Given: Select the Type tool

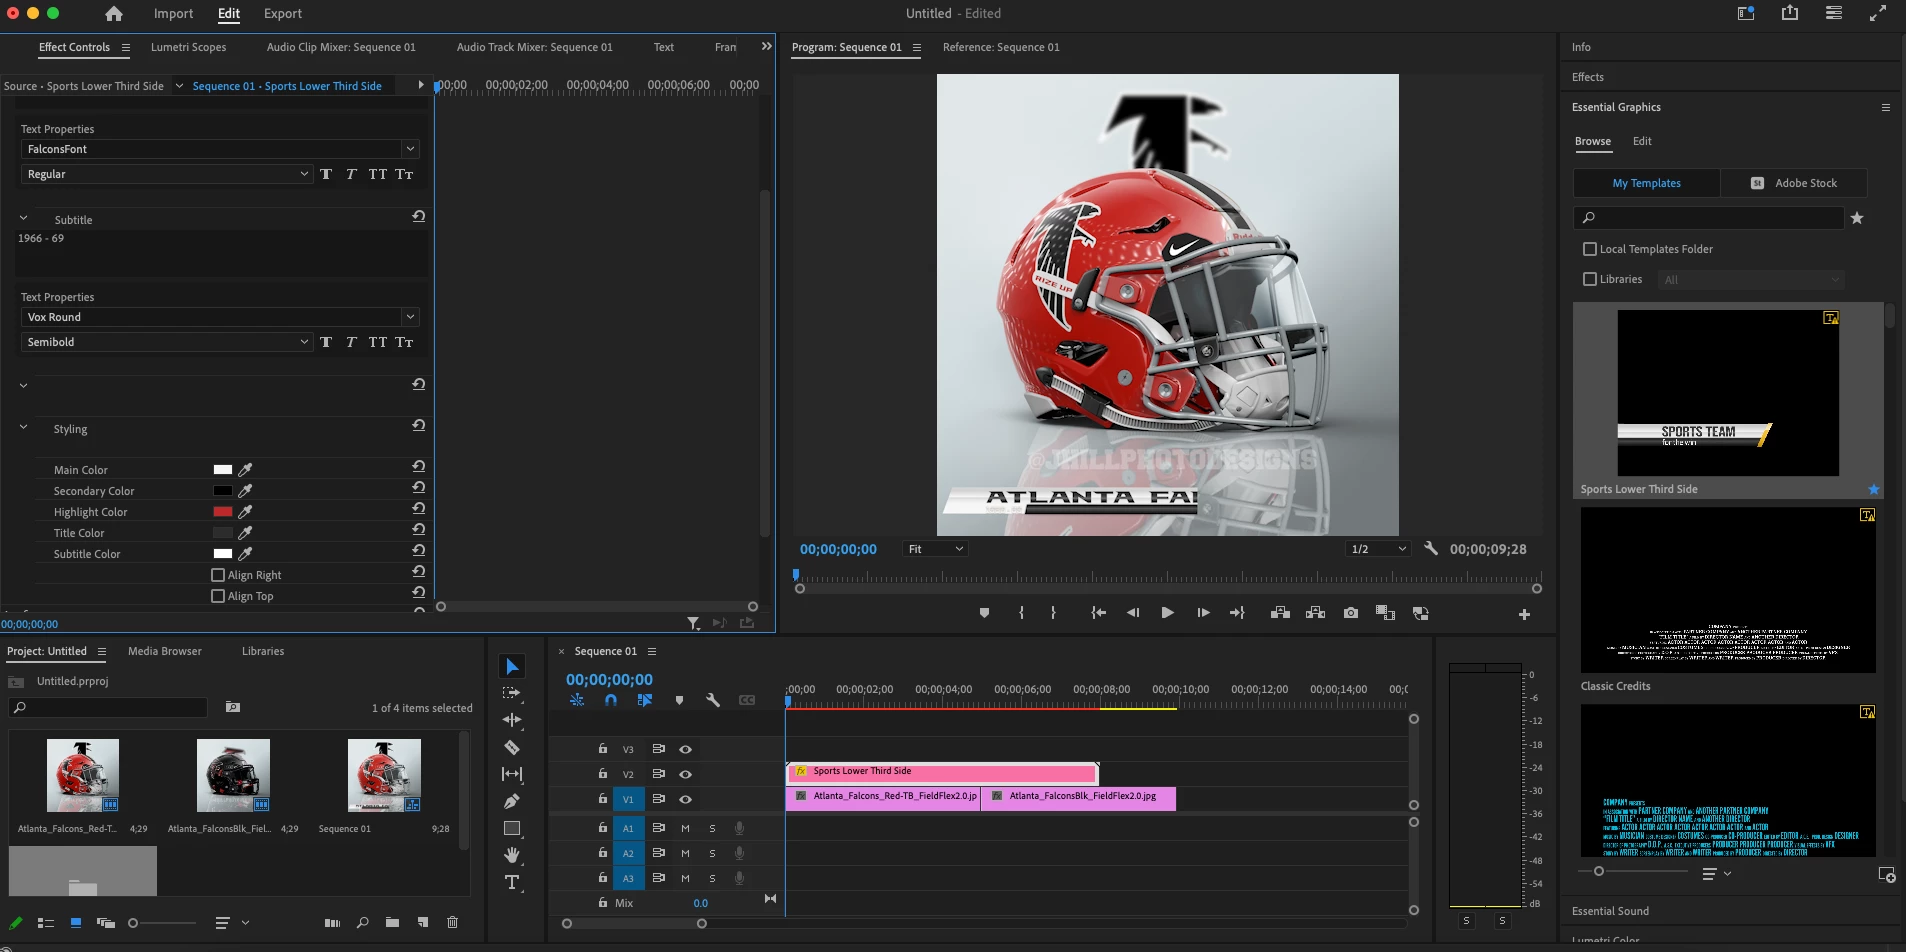Looking at the screenshot, I should 512,882.
